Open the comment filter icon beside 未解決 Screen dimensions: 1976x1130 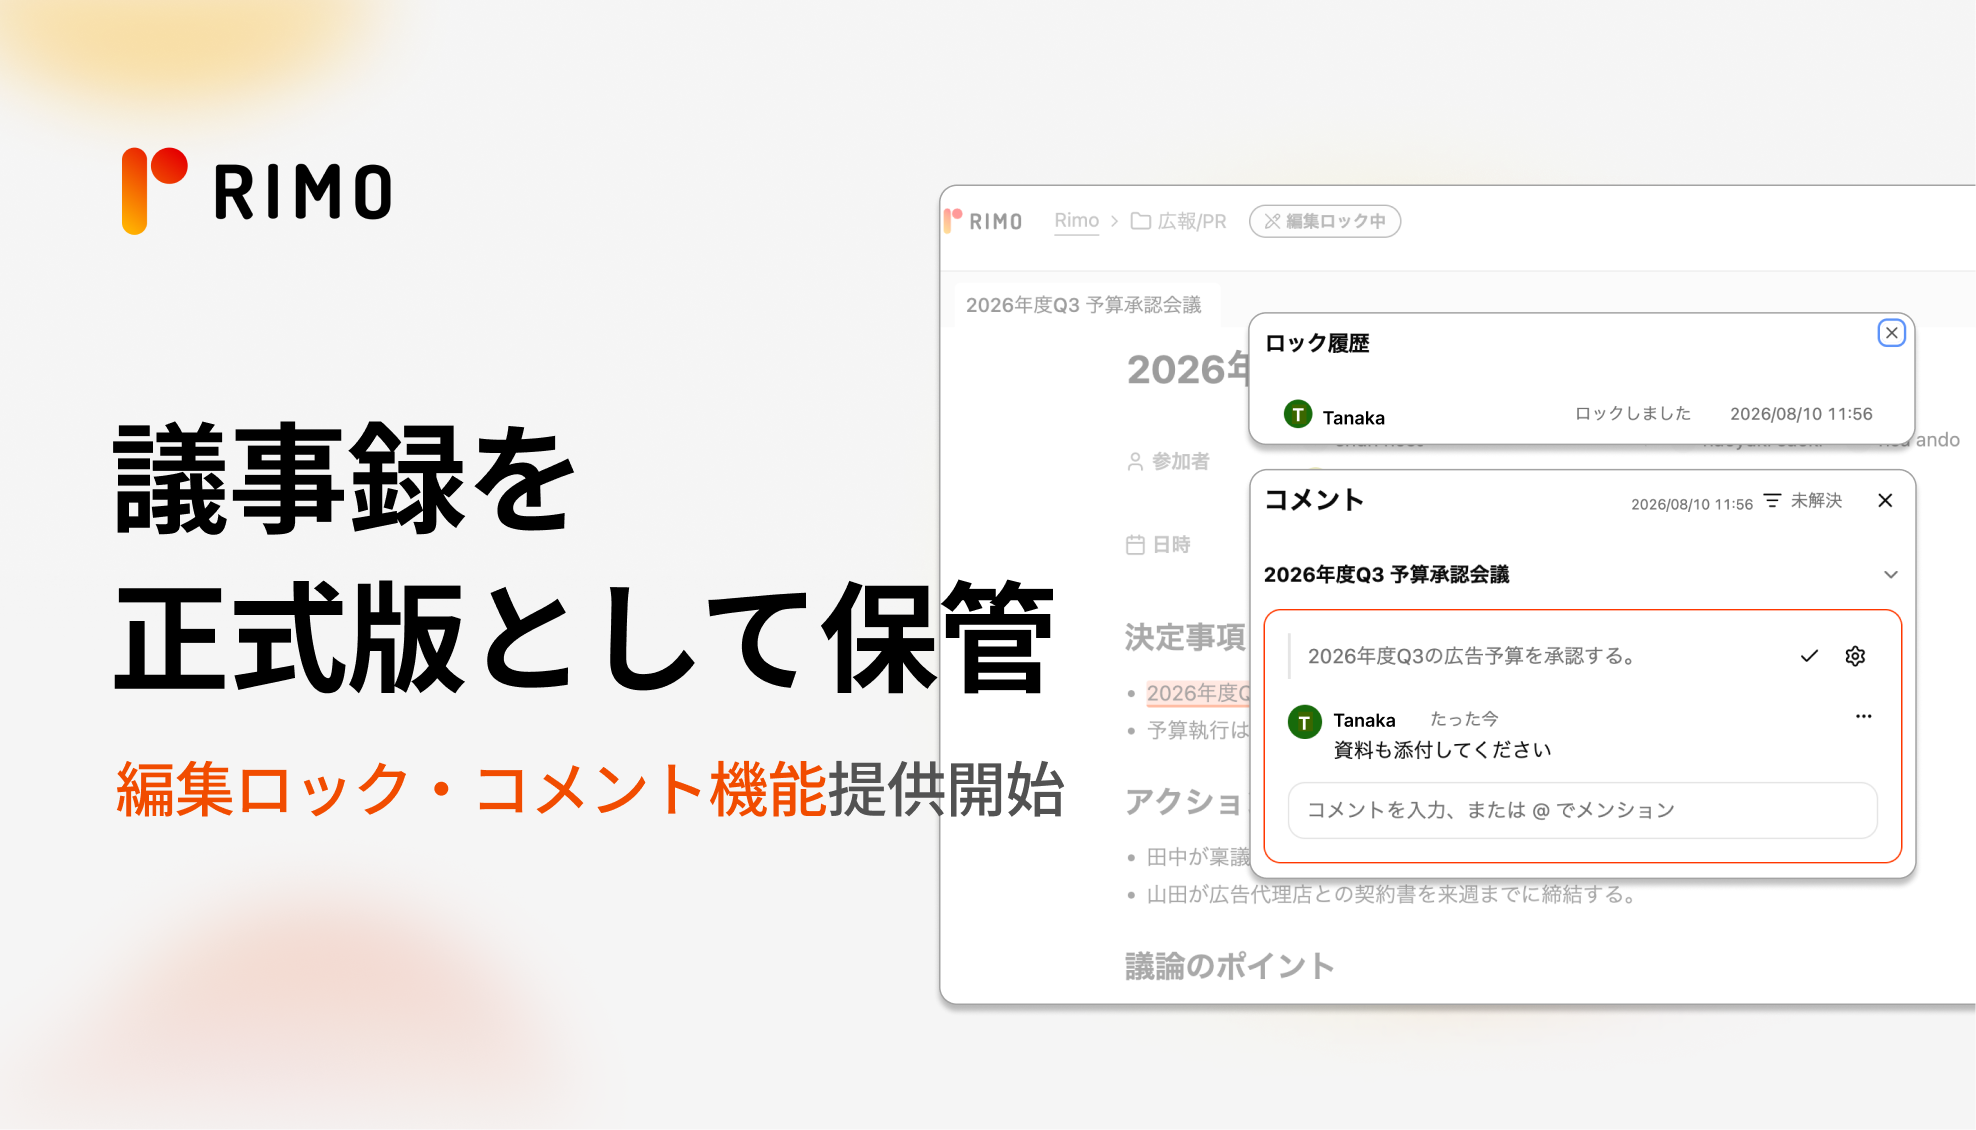click(1772, 500)
